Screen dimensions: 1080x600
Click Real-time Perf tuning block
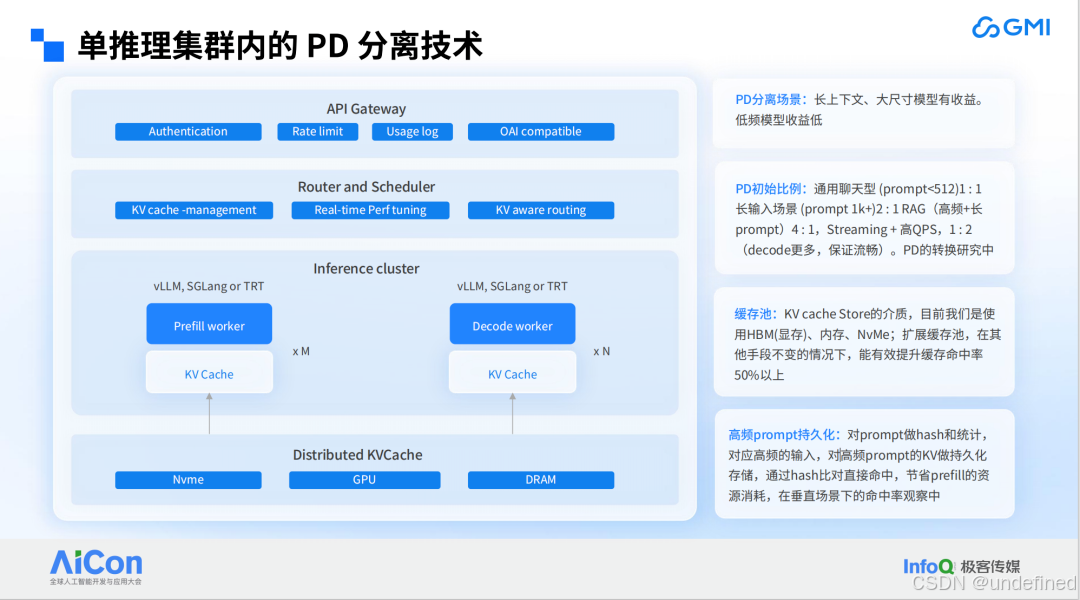coord(371,210)
